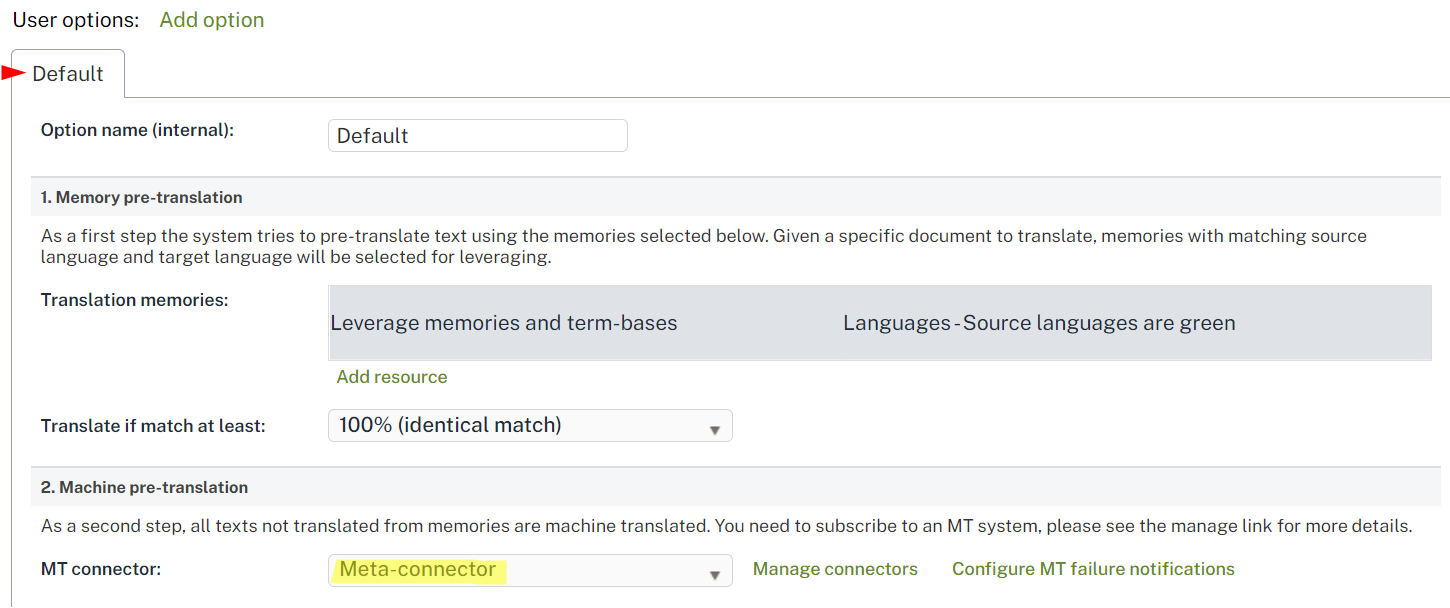Click the Add resource link
Screen dimensions: 1450x608
391,376
